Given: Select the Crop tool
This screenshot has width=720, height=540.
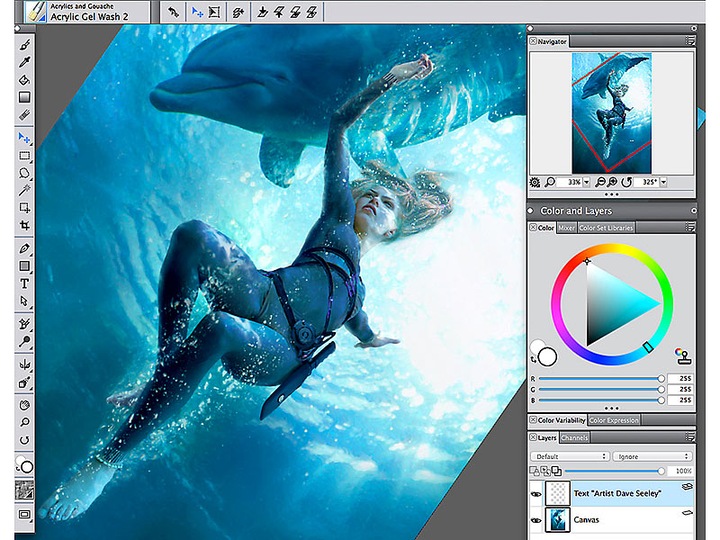Looking at the screenshot, I should pyautogui.click(x=25, y=225).
